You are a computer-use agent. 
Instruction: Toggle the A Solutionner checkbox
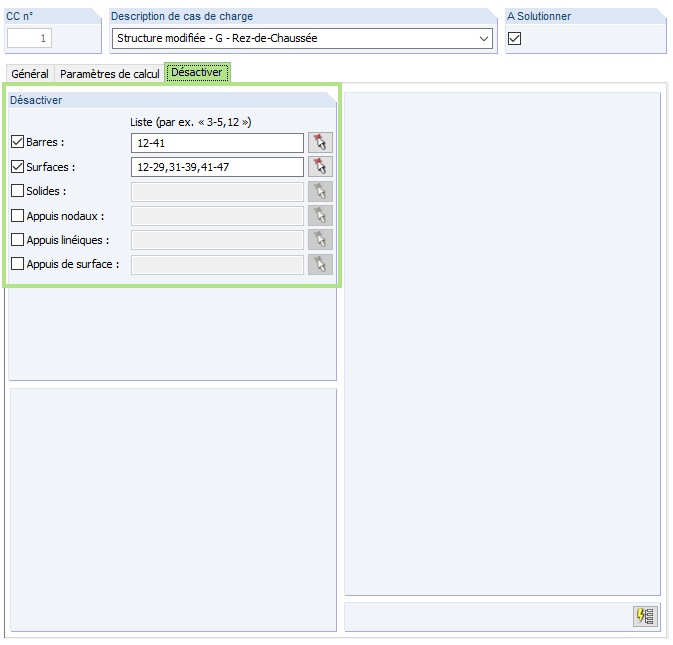point(514,39)
